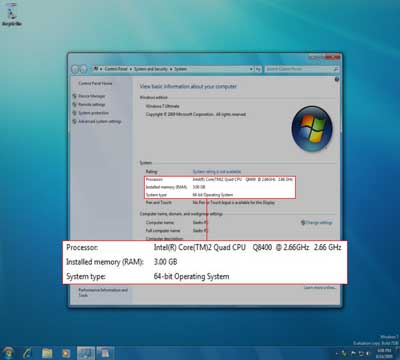Image resolution: width=400 pixels, height=360 pixels.
Task: Click the volume speaker tray icon
Action: 368,353
